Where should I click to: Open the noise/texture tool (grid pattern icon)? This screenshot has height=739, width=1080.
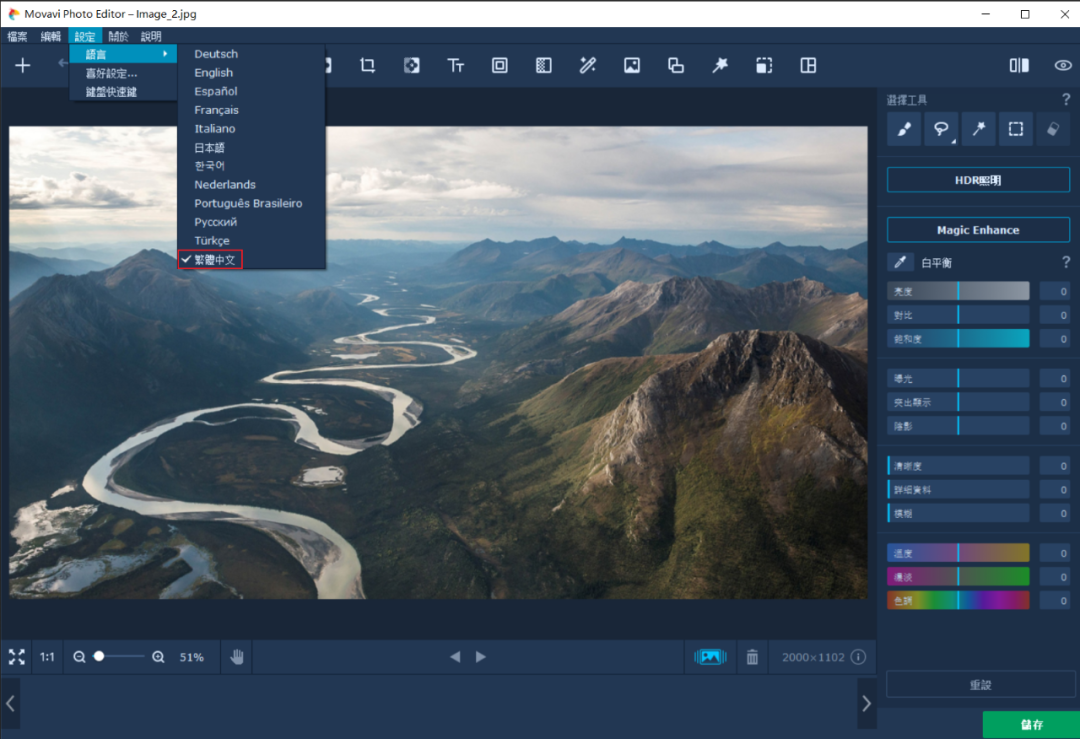click(543, 65)
